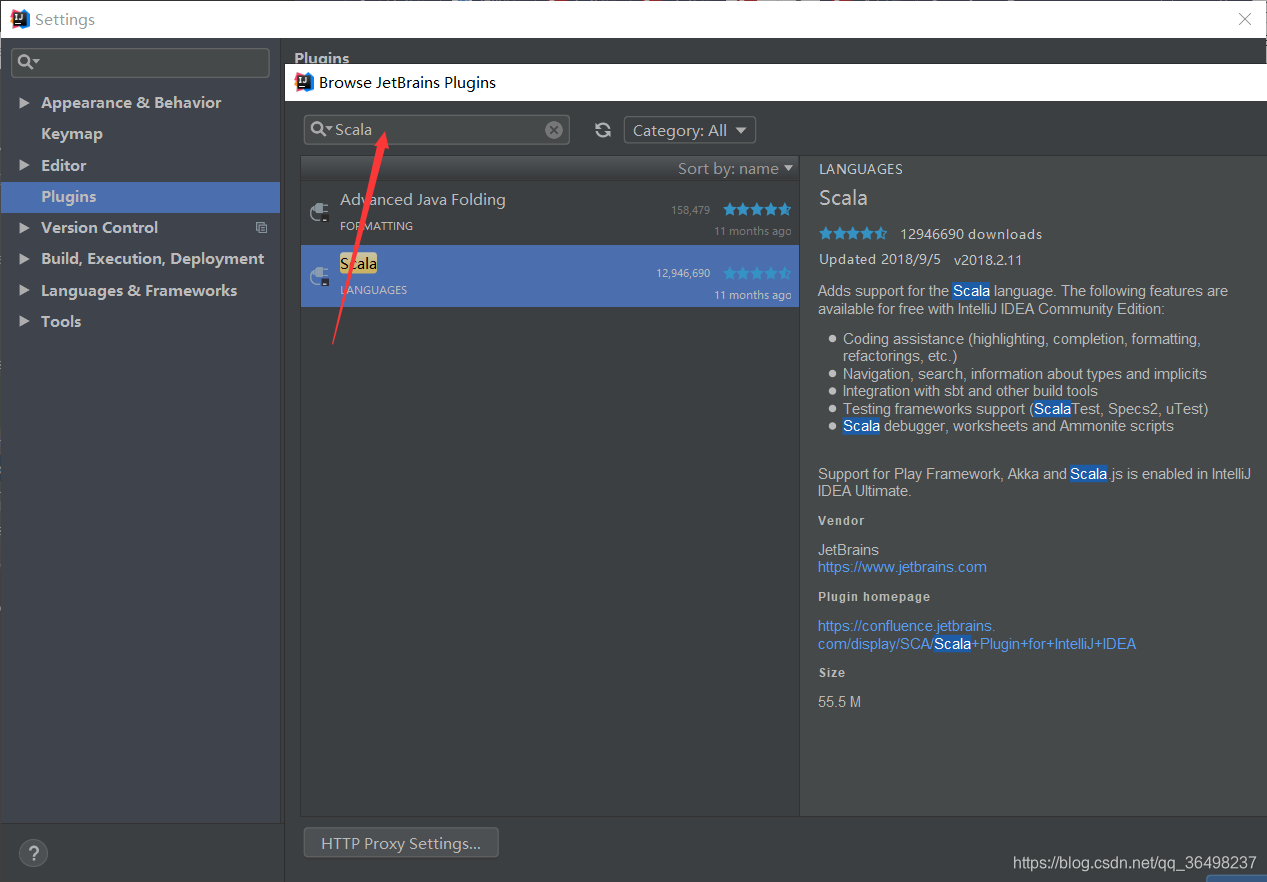1267x882 pixels.
Task: Open search options magnifier in Browse Plugins
Action: [322, 129]
